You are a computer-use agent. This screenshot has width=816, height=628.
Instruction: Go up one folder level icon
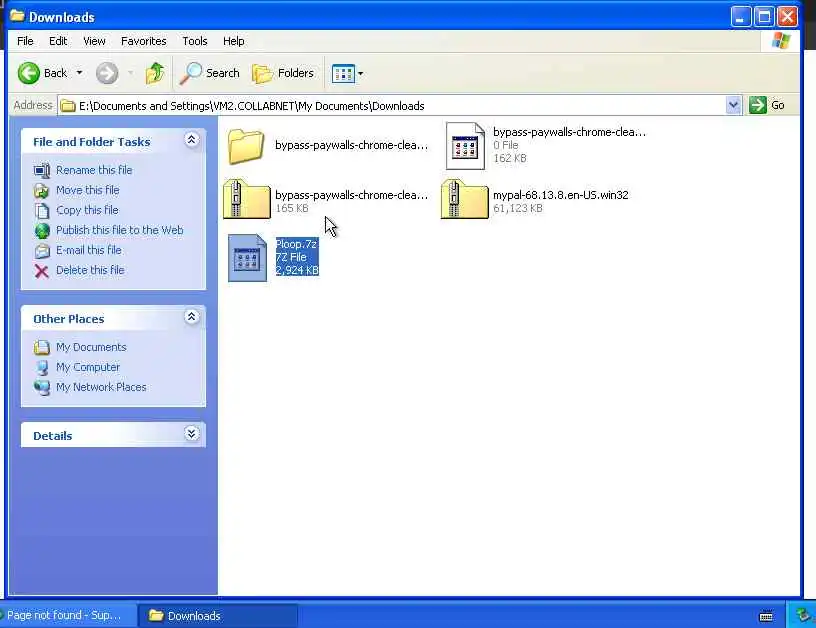point(155,73)
